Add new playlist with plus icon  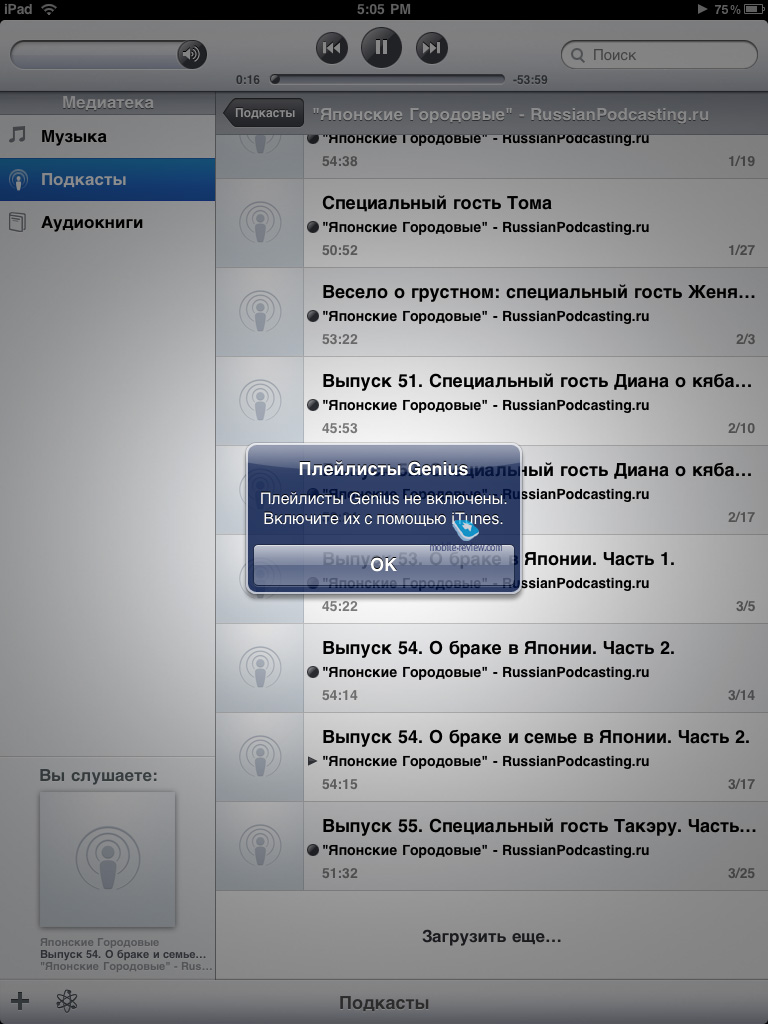coord(20,1000)
